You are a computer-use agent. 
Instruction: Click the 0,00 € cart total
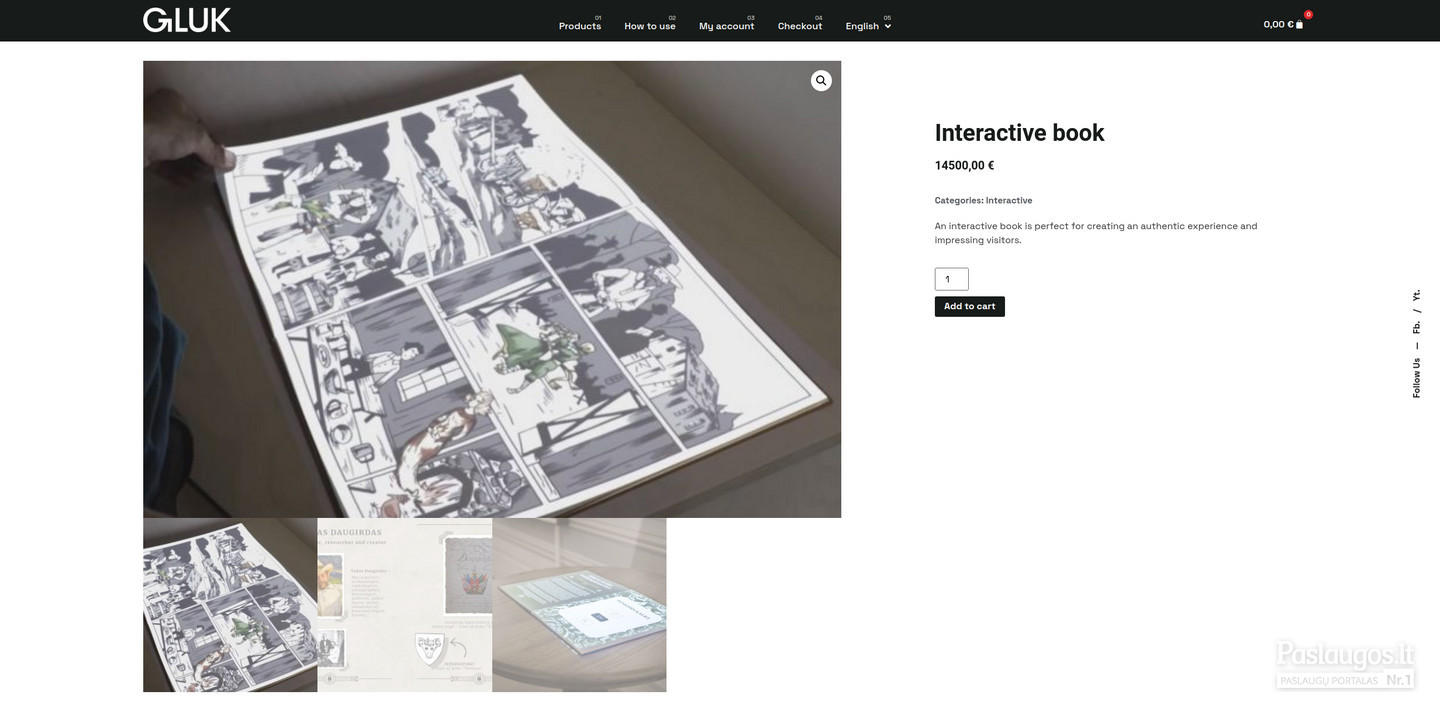point(1278,25)
